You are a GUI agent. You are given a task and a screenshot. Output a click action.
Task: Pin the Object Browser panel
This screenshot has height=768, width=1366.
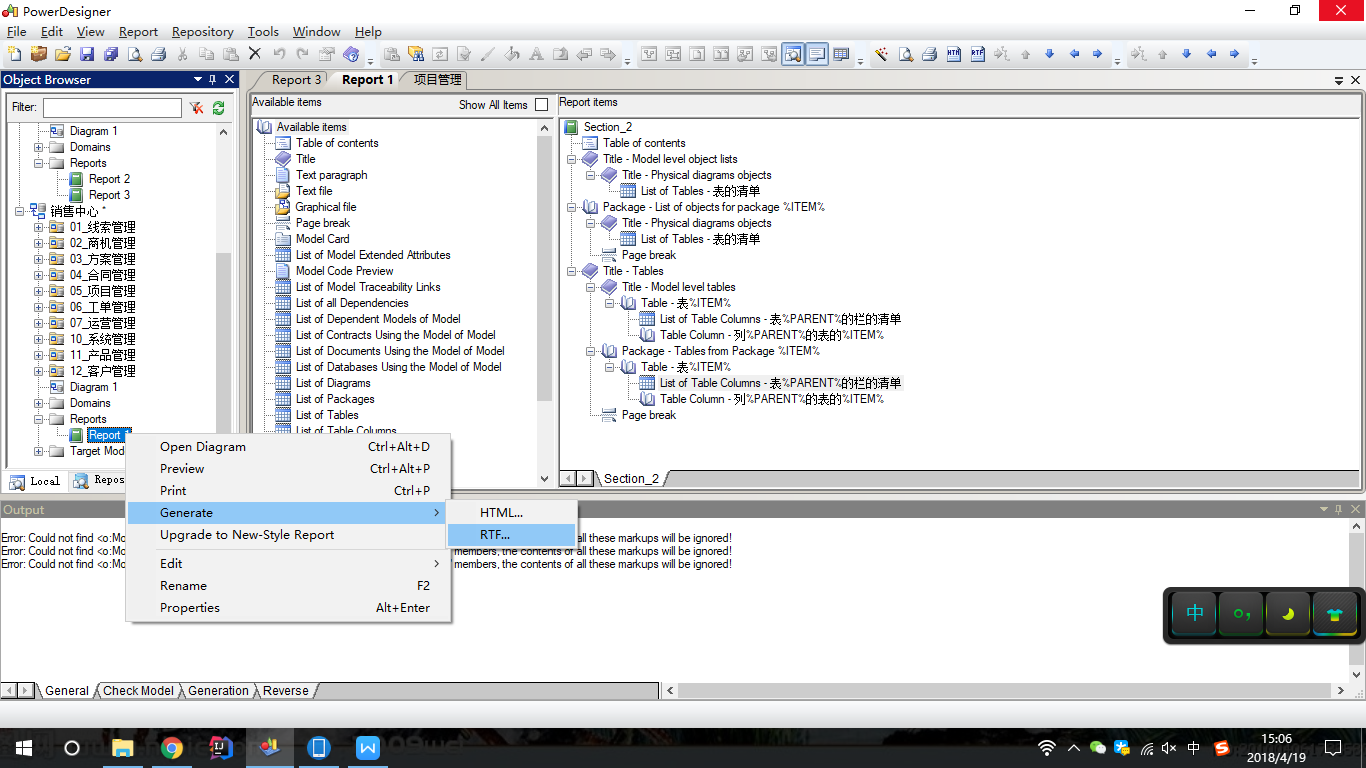[213, 80]
